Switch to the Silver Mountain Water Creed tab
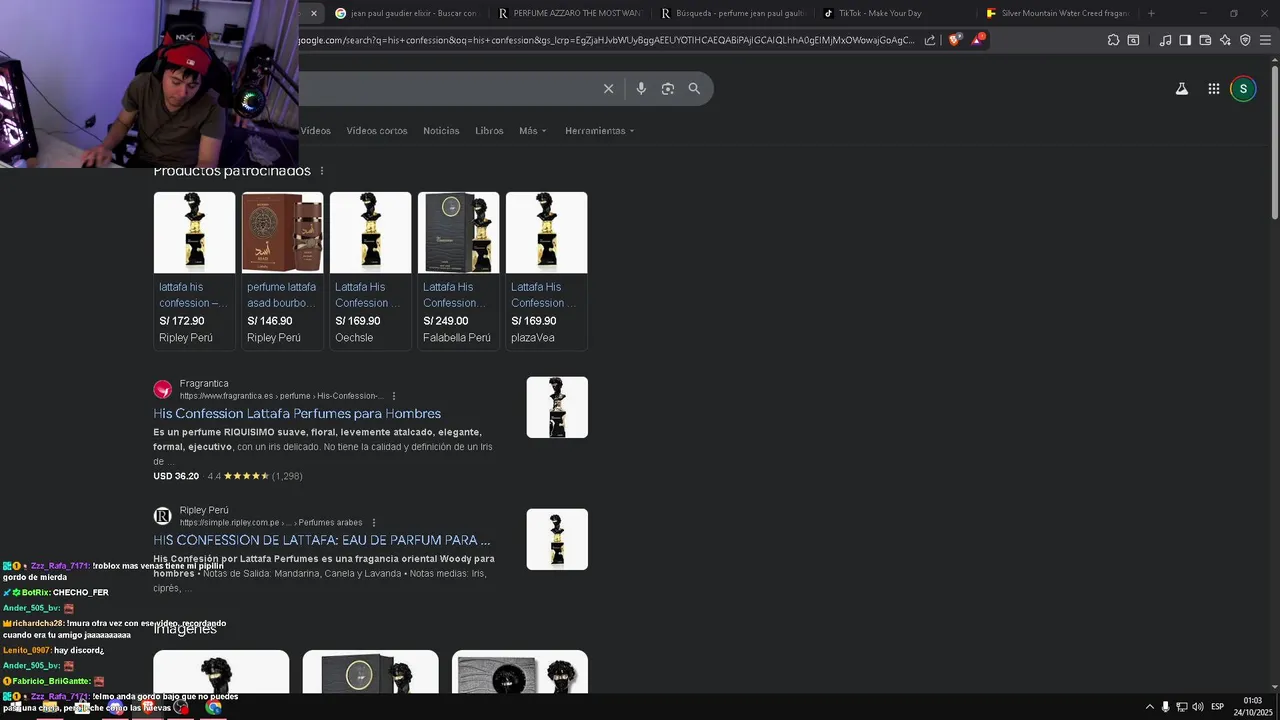Viewport: 1280px width, 720px height. pyautogui.click(x=1058, y=13)
